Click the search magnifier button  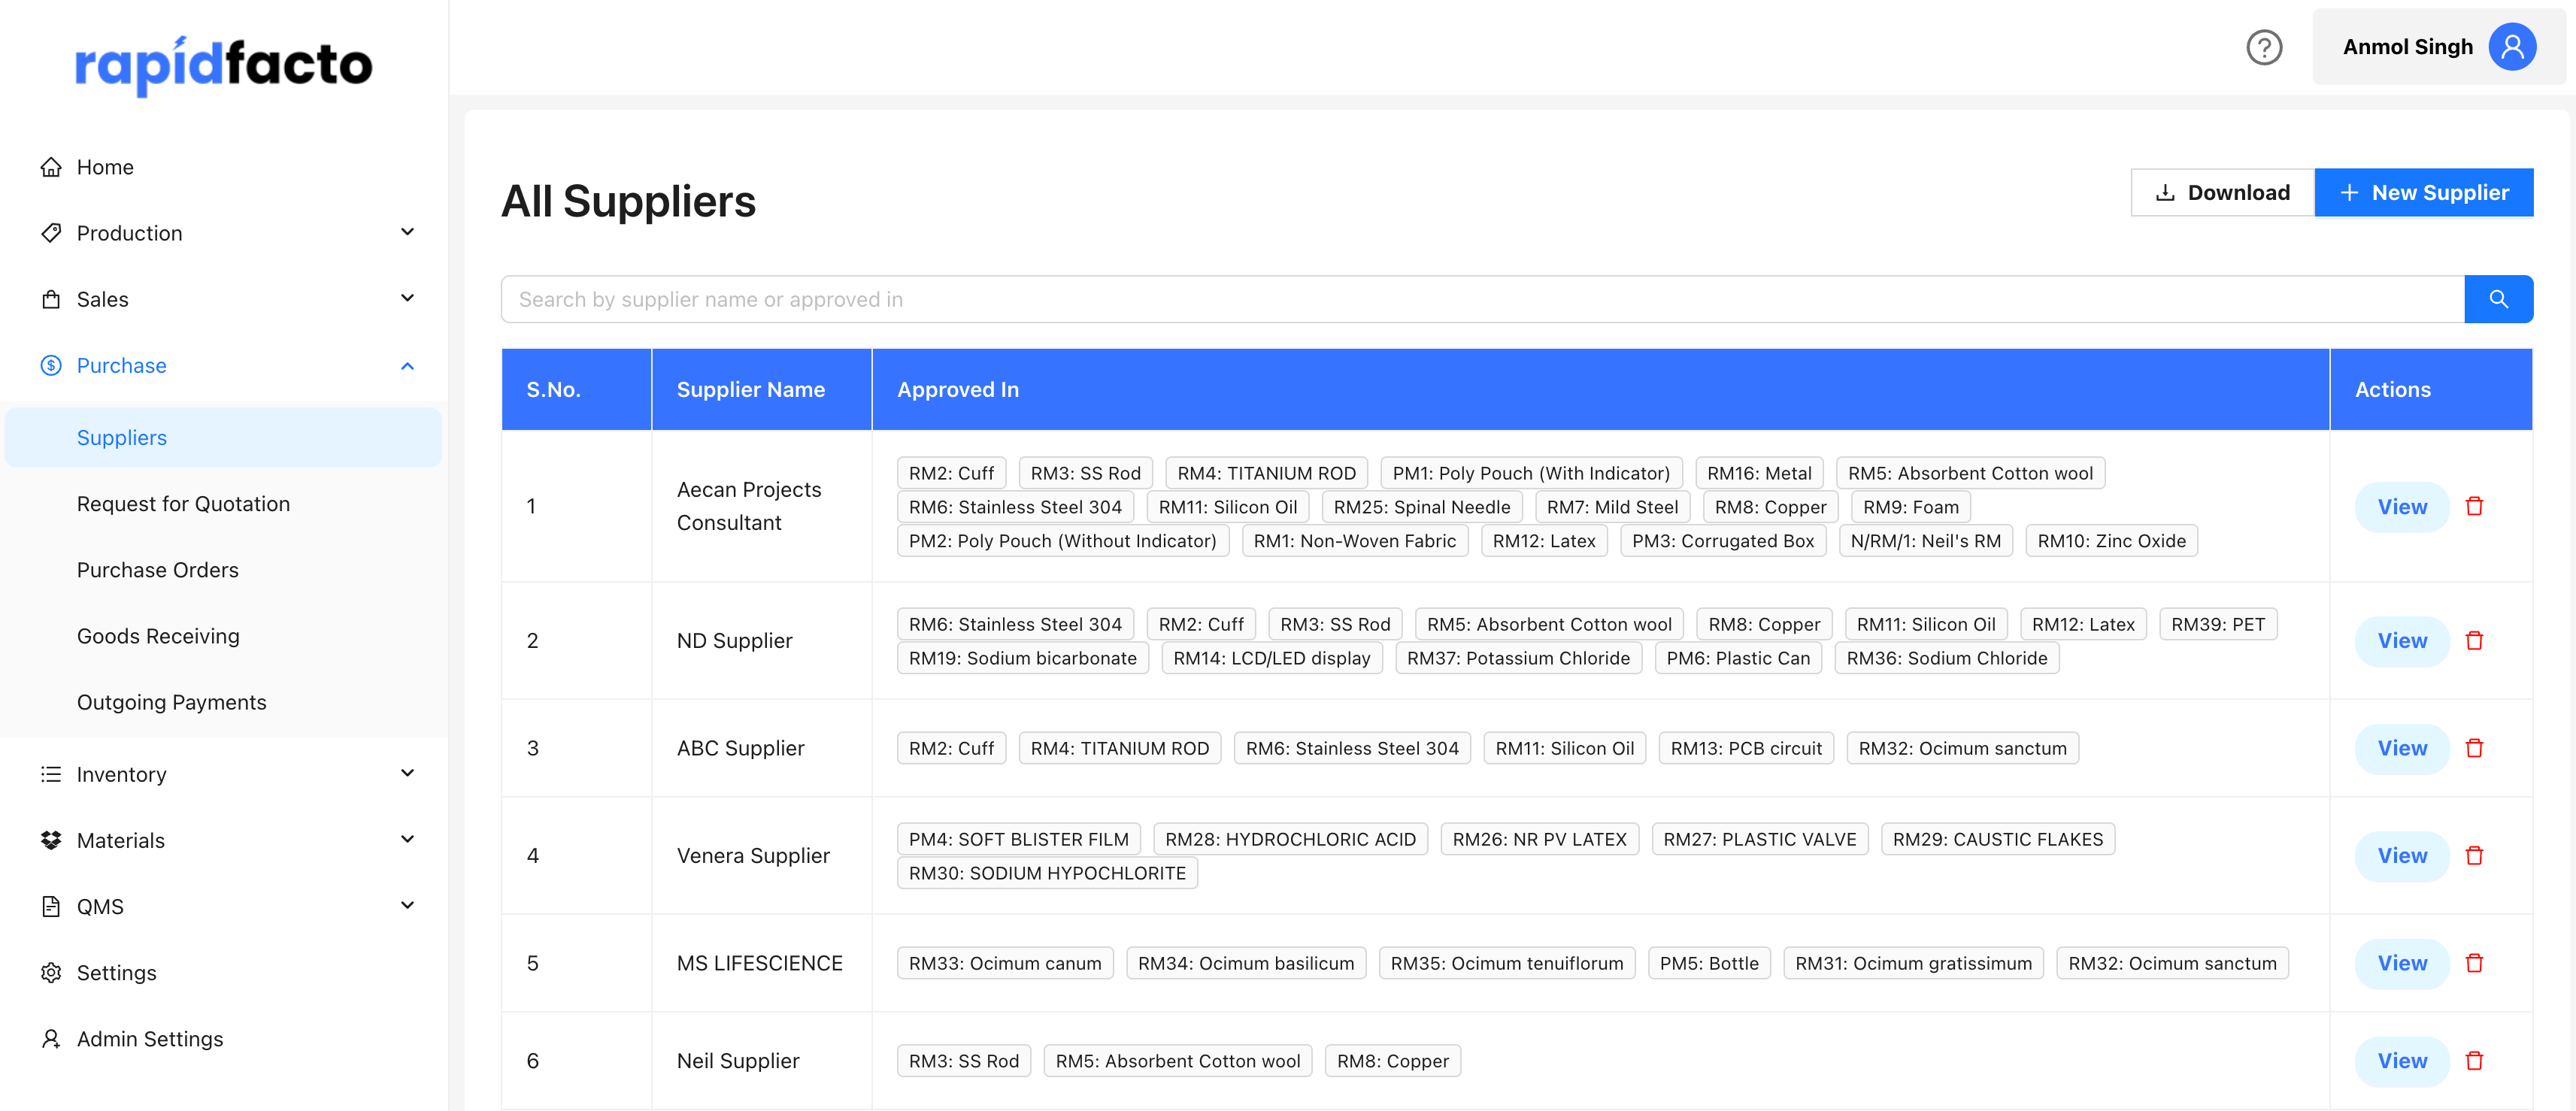(x=2497, y=299)
